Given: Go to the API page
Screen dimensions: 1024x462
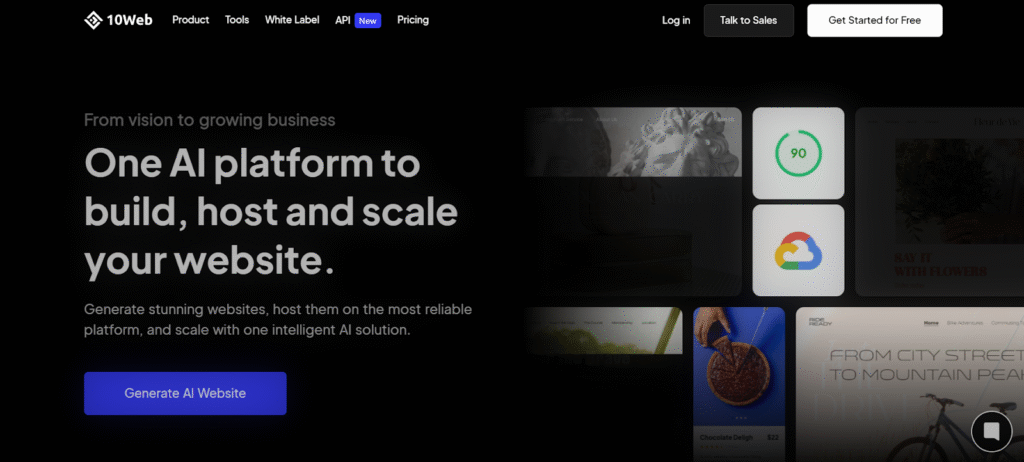Looking at the screenshot, I should (x=343, y=20).
